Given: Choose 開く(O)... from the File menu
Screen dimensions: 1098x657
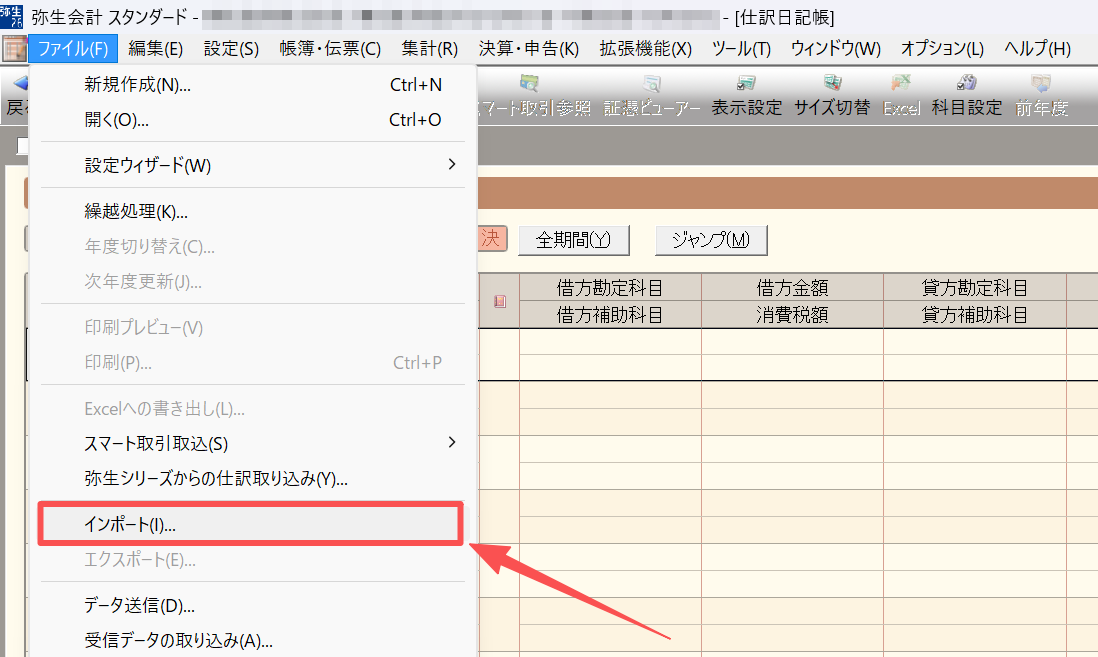Looking at the screenshot, I should pos(253,120).
